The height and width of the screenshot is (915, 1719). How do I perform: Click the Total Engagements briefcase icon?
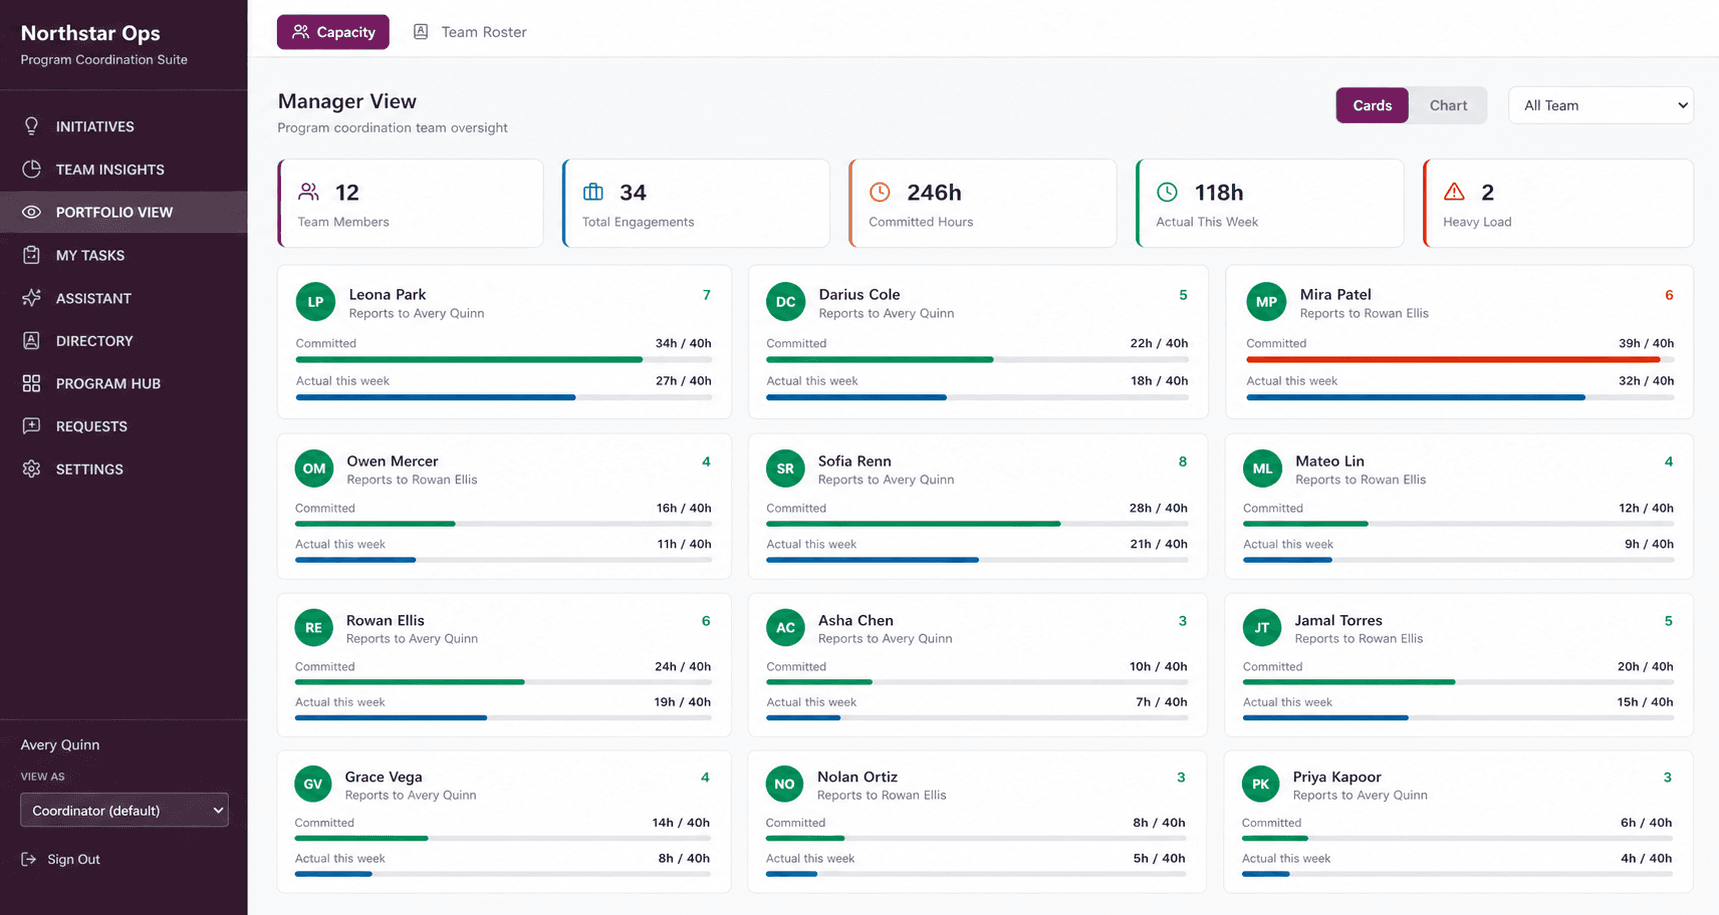593,191
